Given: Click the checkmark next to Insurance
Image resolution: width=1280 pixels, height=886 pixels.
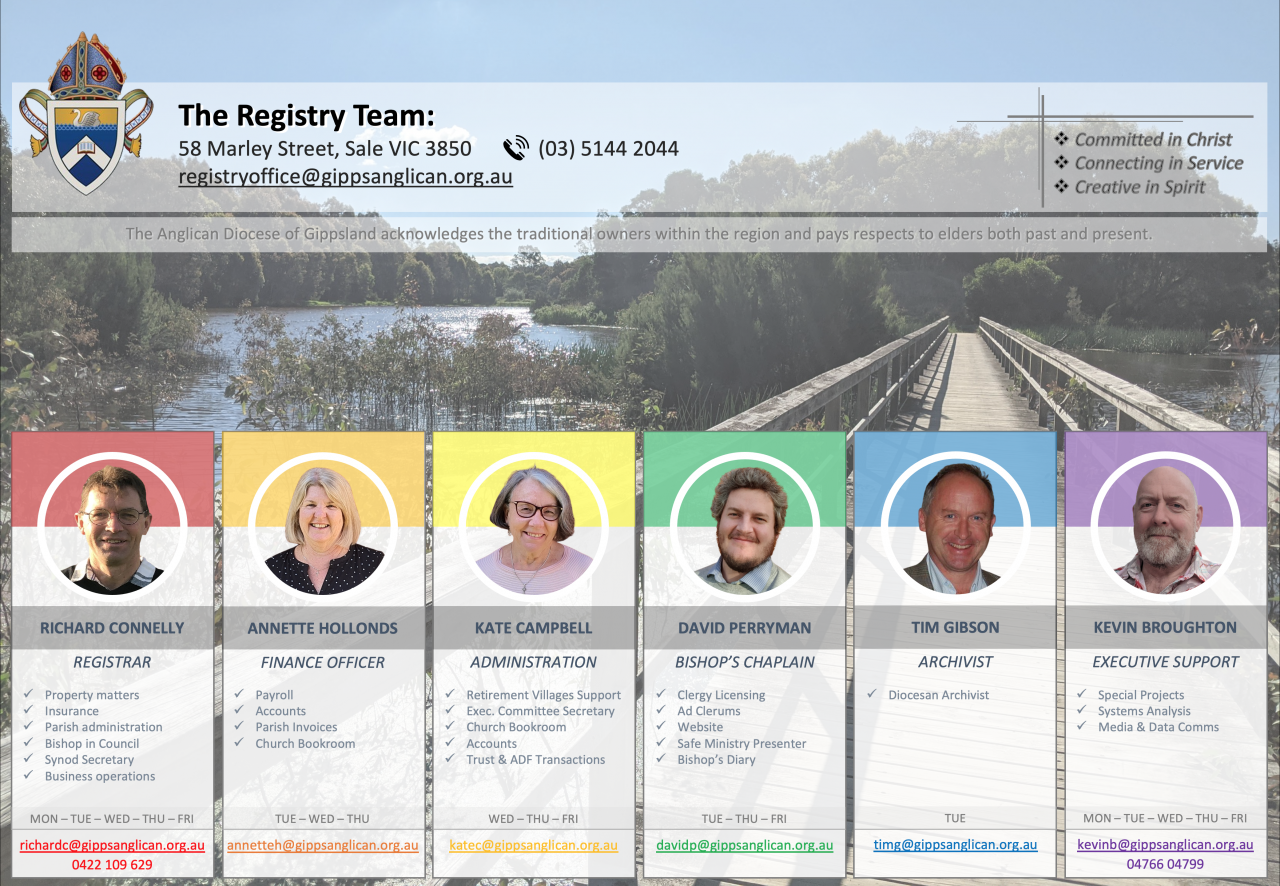Looking at the screenshot, I should 27,710.
